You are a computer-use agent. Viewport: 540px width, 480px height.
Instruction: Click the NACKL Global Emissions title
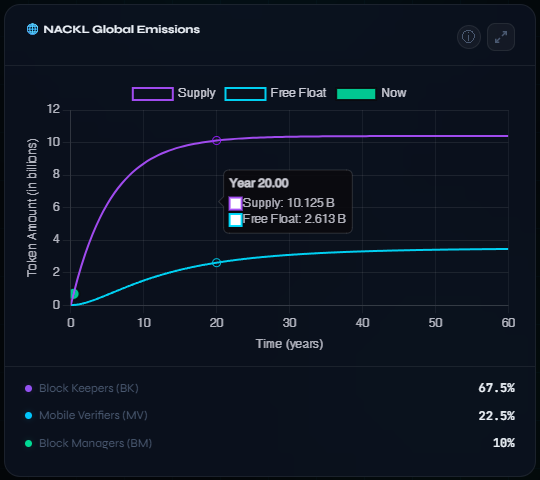coord(122,29)
